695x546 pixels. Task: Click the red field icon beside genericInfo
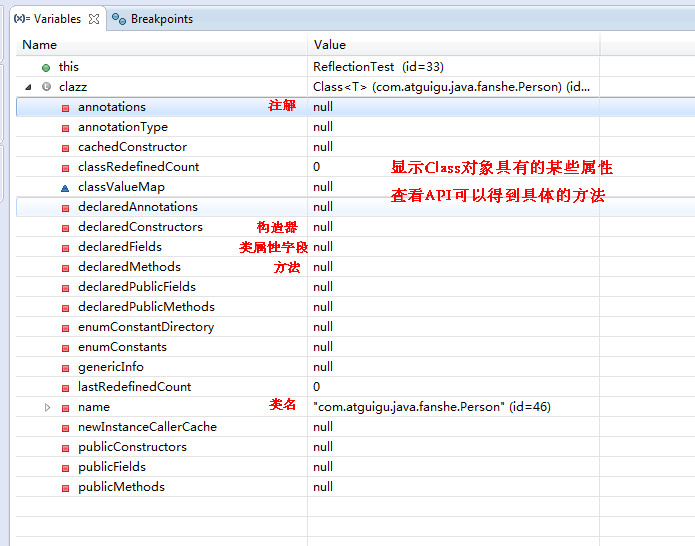[66, 367]
